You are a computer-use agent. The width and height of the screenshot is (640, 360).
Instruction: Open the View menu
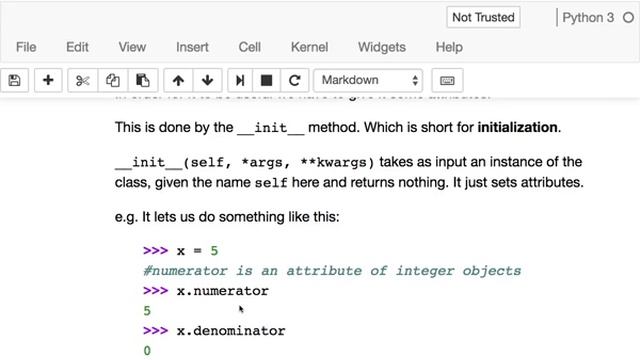[132, 47]
